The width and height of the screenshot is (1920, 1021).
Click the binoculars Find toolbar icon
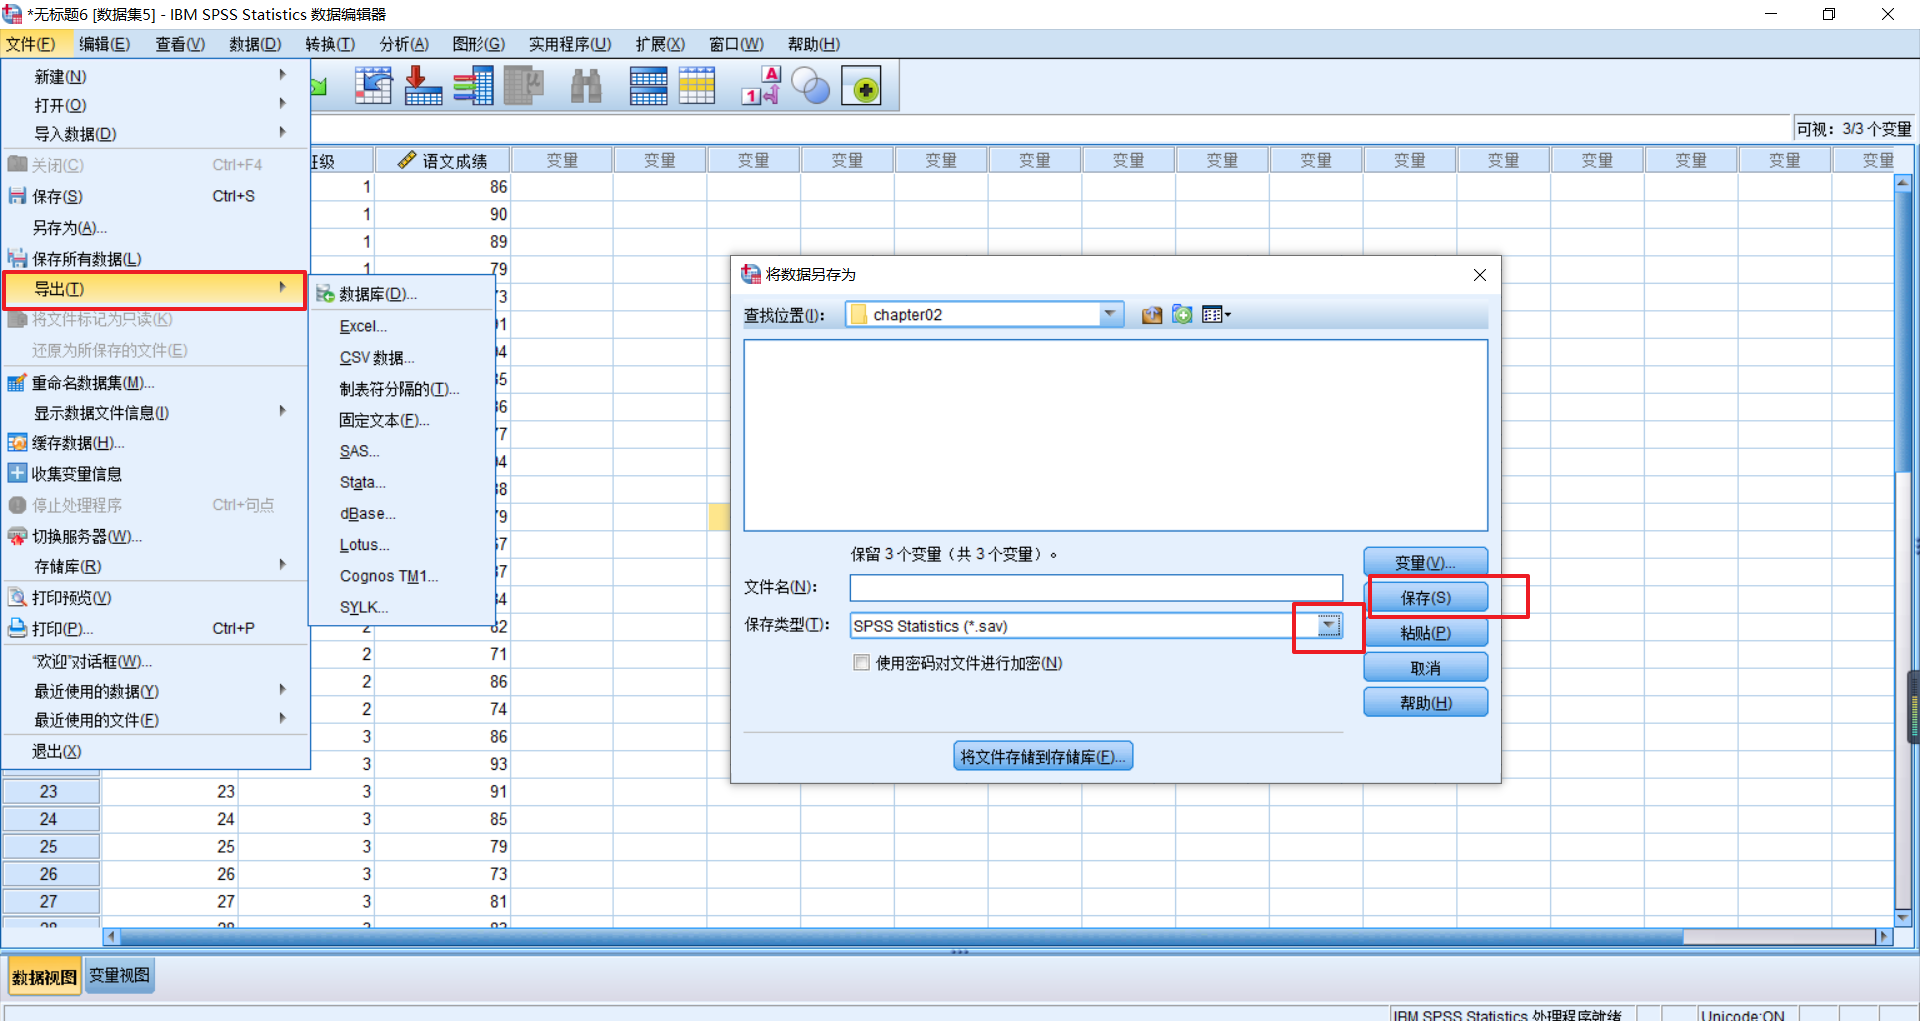click(x=586, y=87)
